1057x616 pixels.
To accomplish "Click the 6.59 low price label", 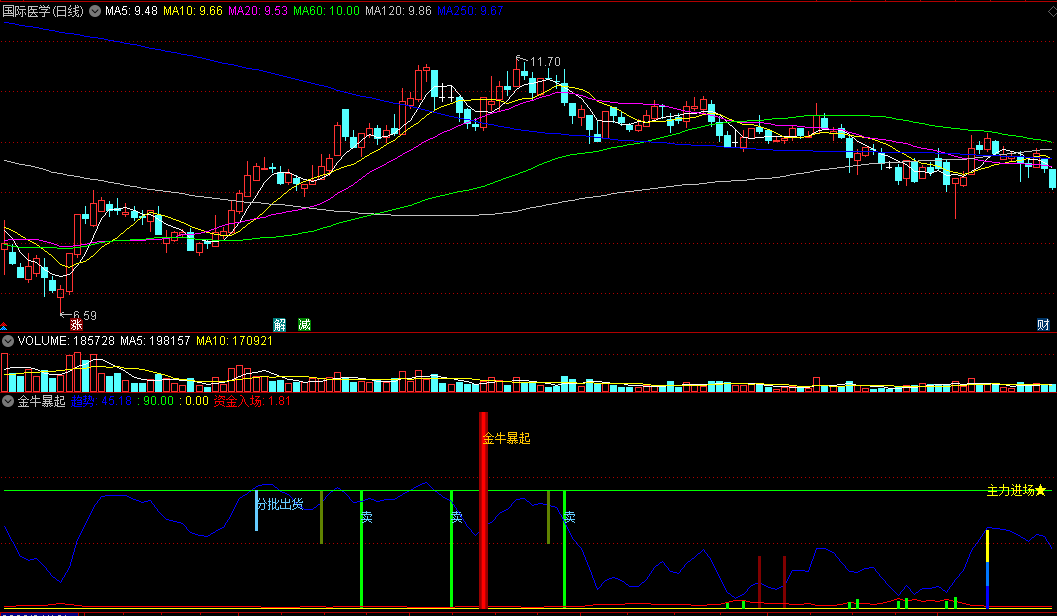I will click(x=84, y=315).
